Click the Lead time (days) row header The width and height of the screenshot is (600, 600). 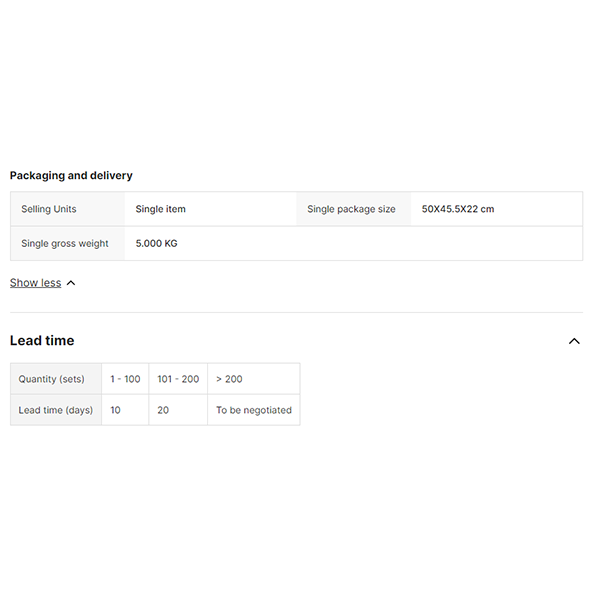(56, 410)
